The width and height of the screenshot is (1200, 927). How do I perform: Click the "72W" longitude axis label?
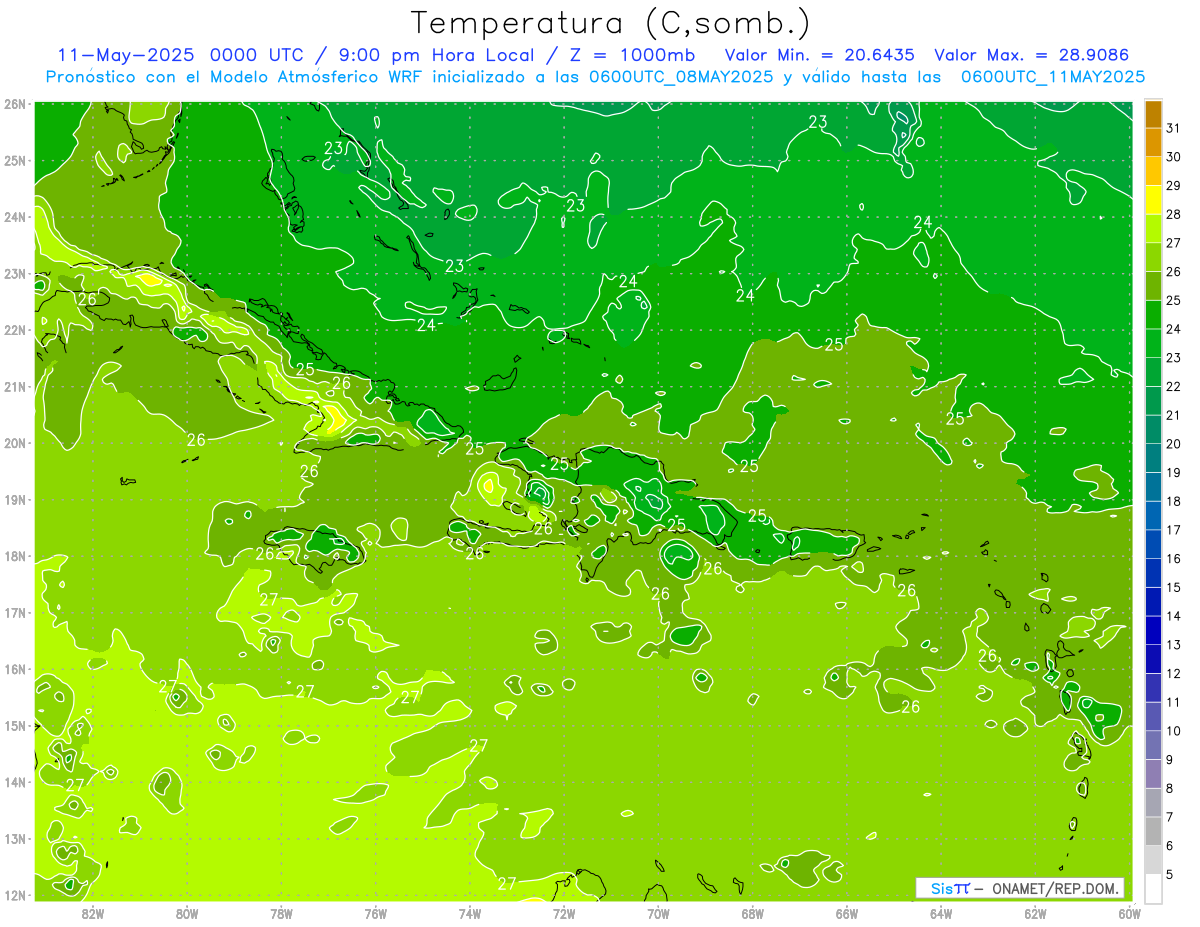[564, 913]
